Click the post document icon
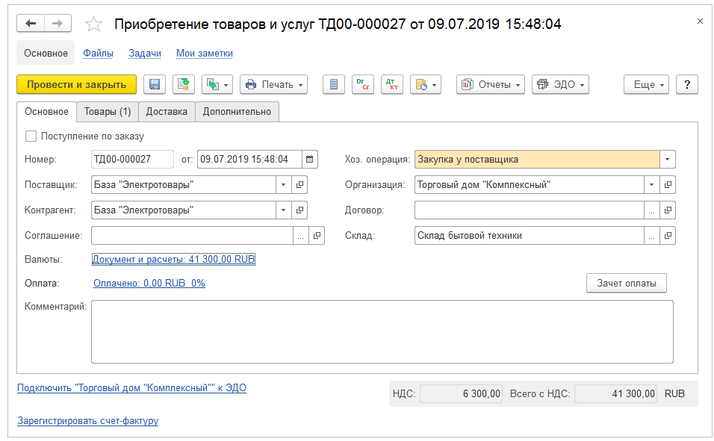The width and height of the screenshot is (714, 441). coord(182,85)
